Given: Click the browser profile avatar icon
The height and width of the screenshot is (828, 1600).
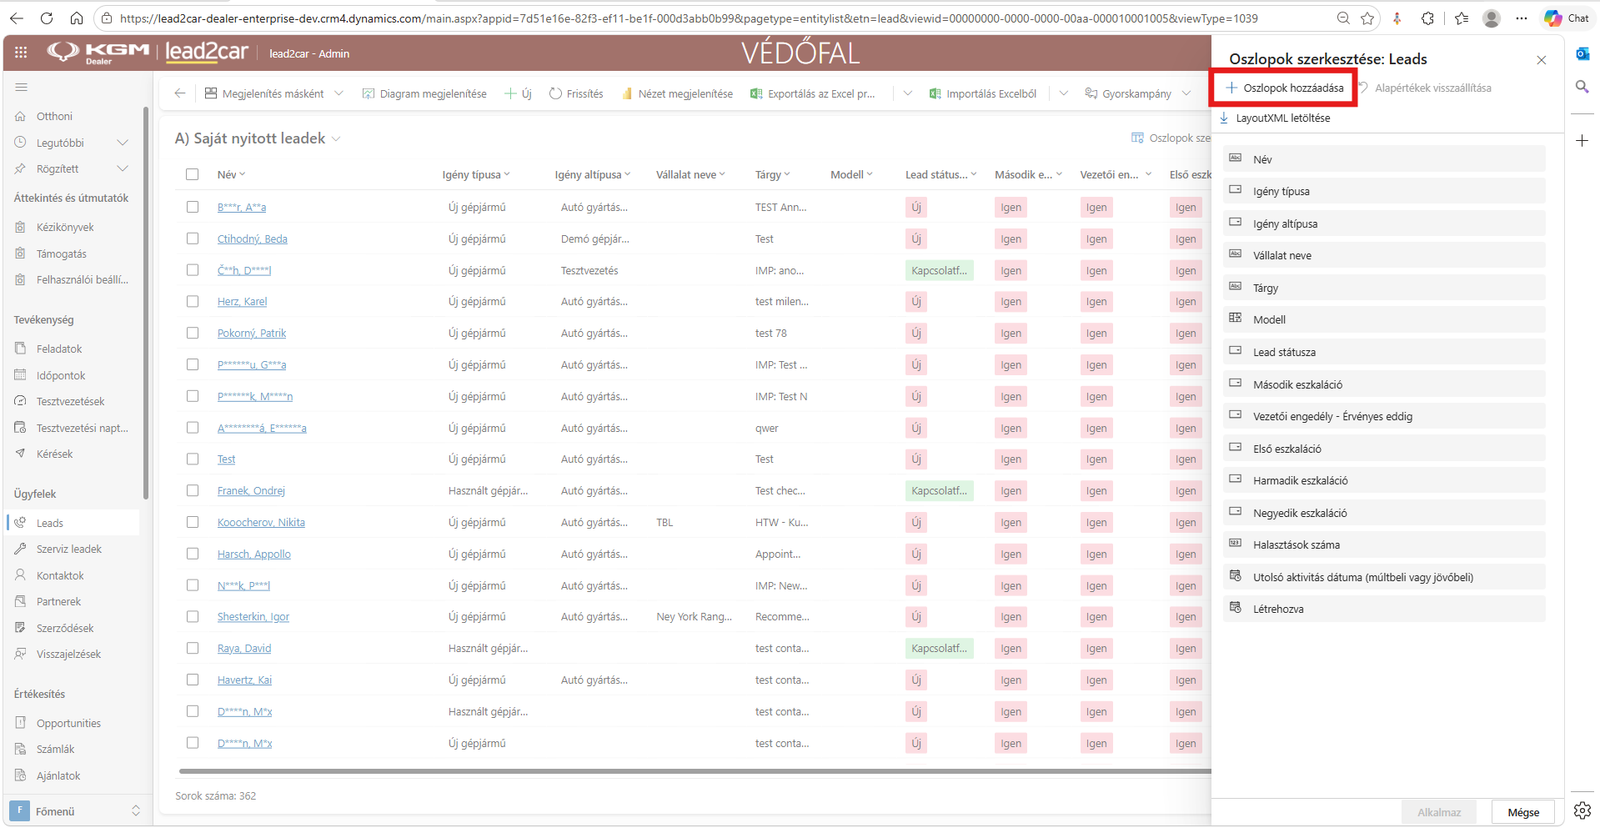Looking at the screenshot, I should (1491, 18).
